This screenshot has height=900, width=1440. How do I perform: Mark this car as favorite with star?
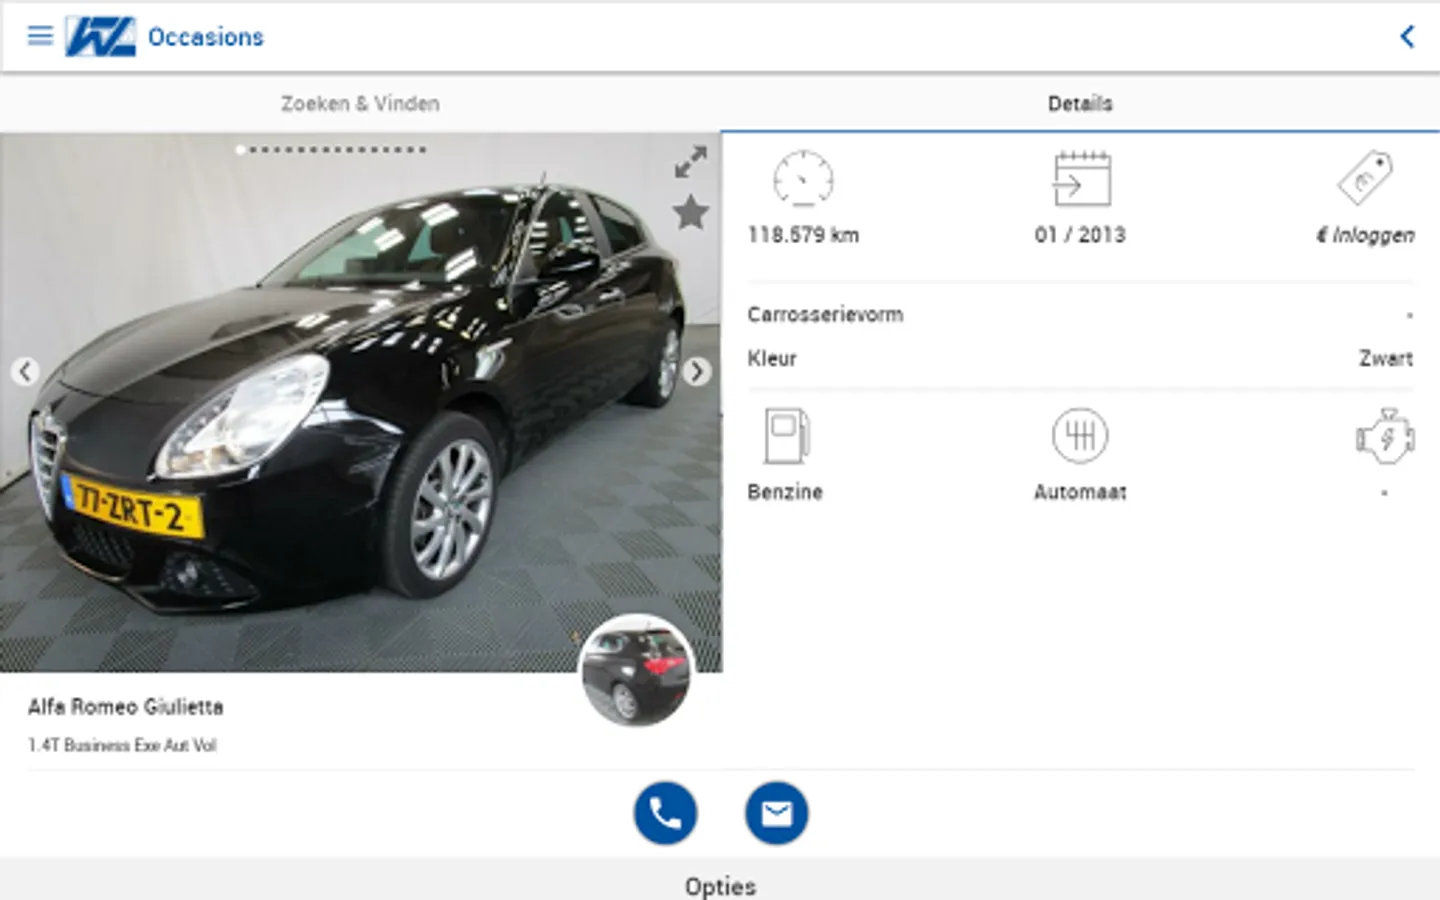690,212
